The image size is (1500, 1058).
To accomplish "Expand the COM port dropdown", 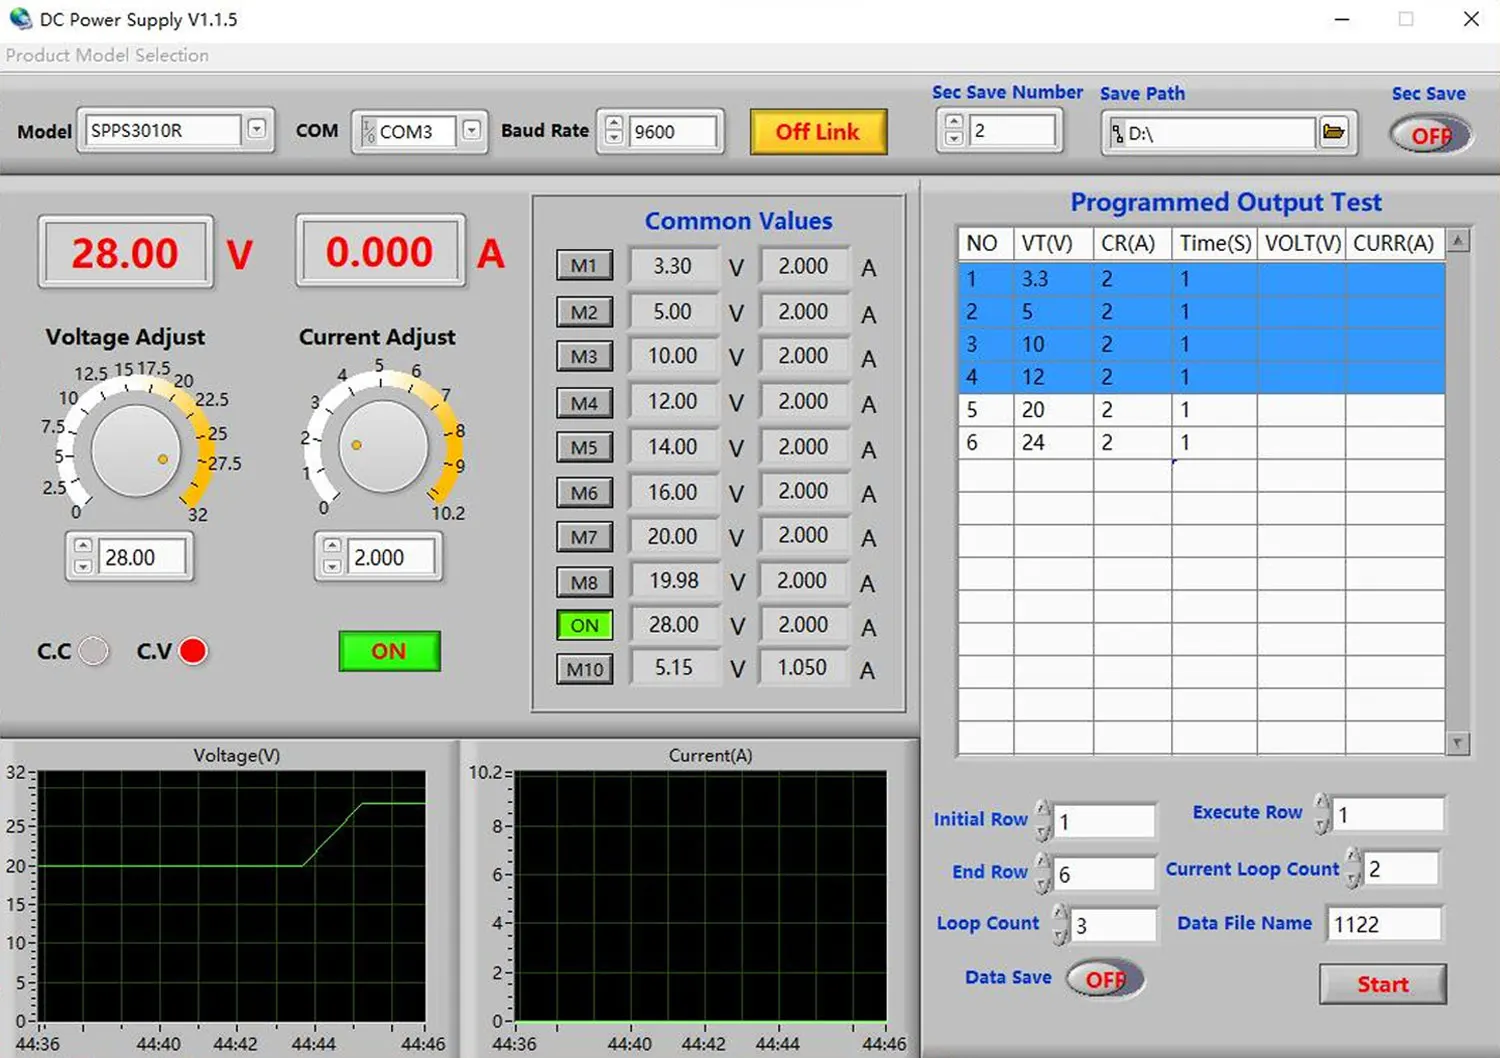I will tap(471, 131).
